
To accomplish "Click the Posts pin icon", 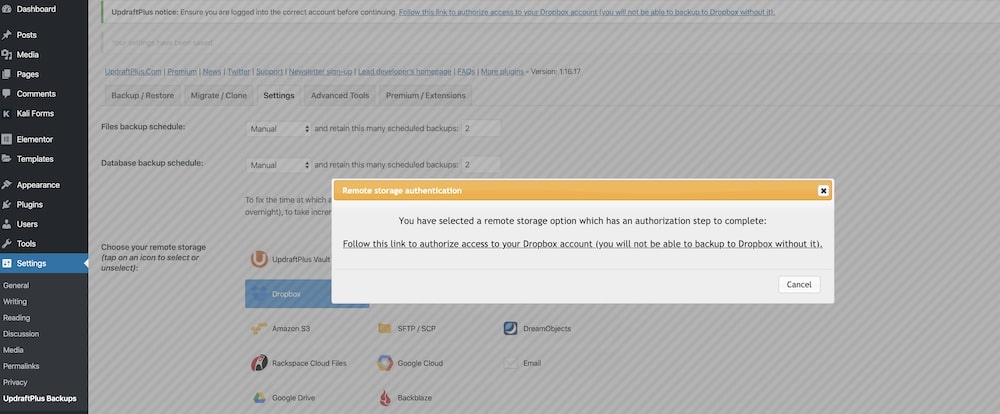I will coord(6,35).
